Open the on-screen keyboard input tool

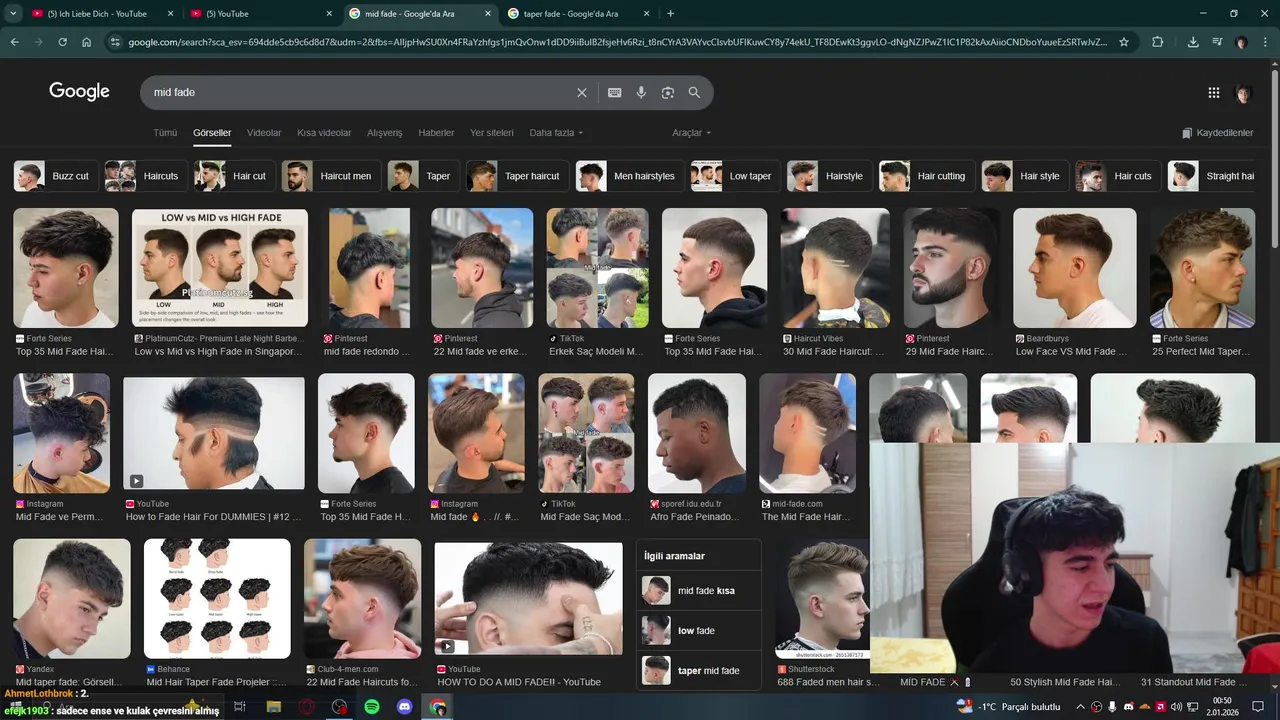(615, 92)
